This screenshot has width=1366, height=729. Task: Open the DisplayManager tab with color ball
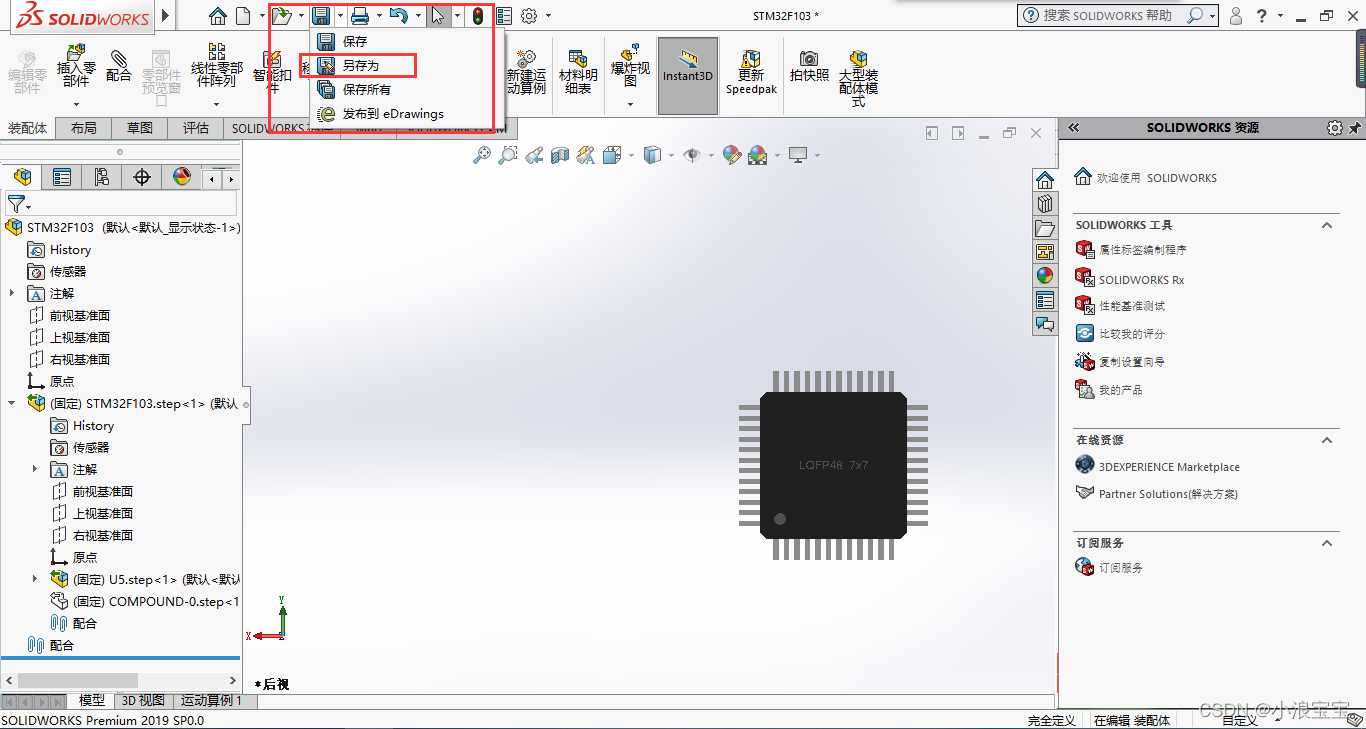[182, 177]
